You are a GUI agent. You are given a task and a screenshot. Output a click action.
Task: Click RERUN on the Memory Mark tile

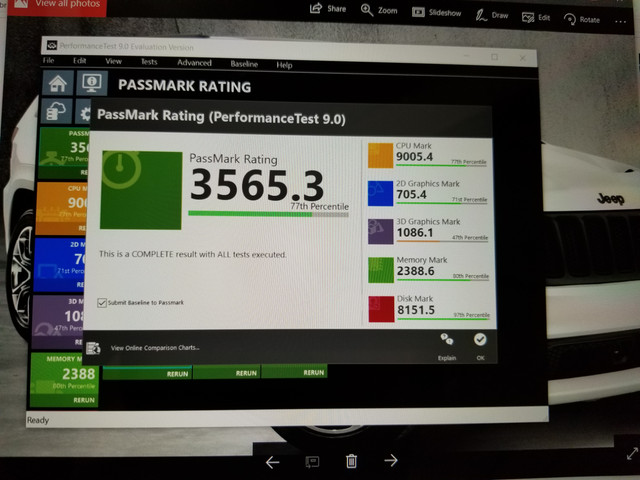(84, 400)
